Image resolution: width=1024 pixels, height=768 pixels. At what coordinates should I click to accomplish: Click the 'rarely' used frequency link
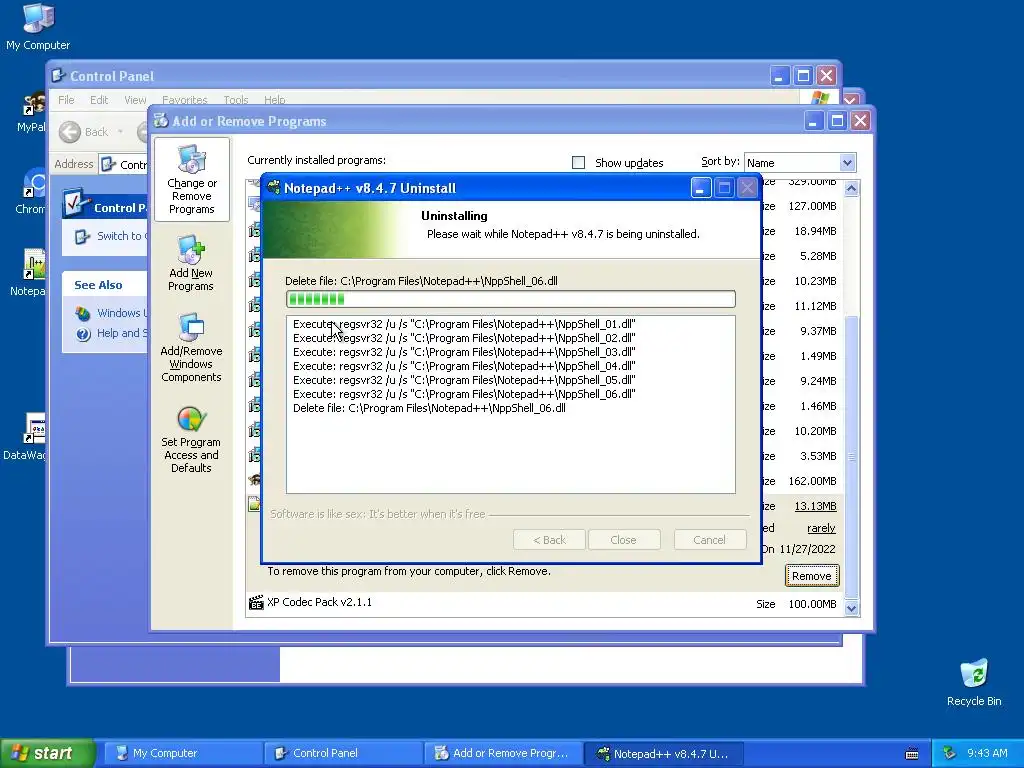[821, 528]
